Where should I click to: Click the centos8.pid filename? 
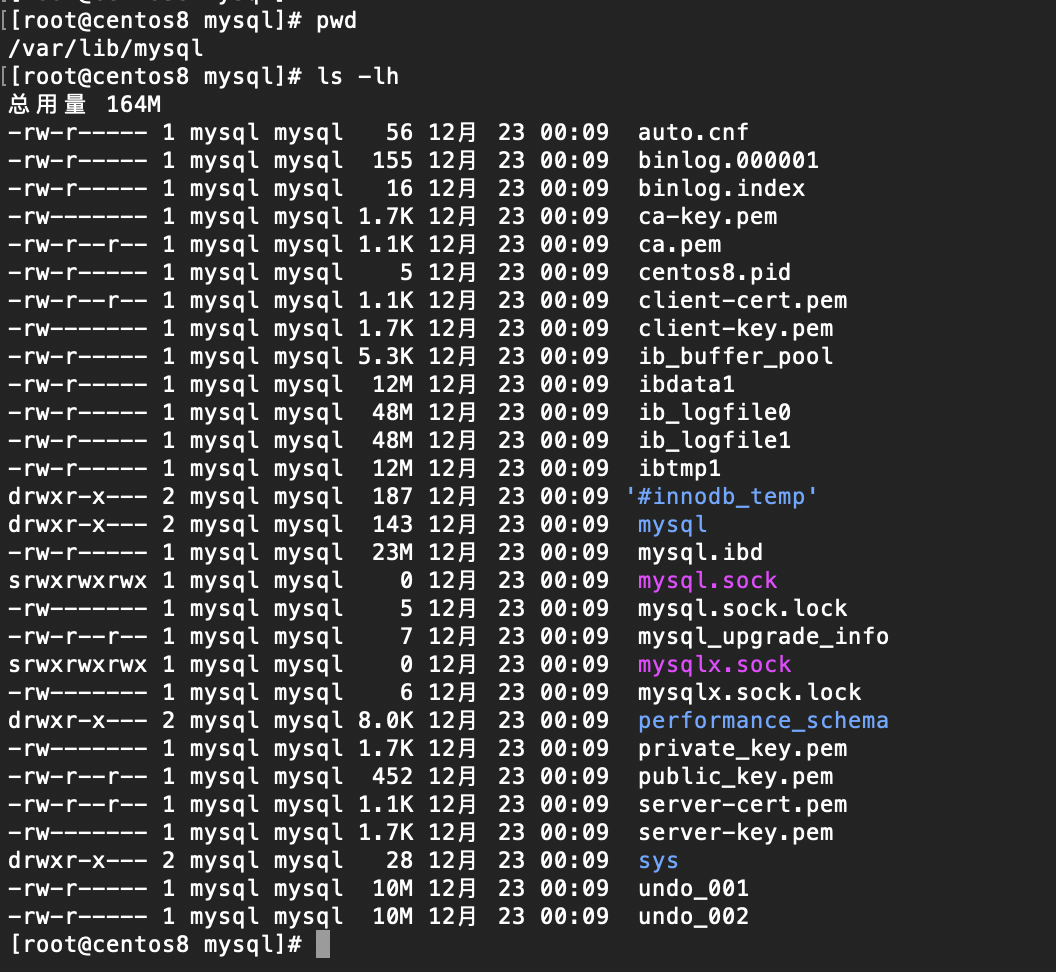714,272
